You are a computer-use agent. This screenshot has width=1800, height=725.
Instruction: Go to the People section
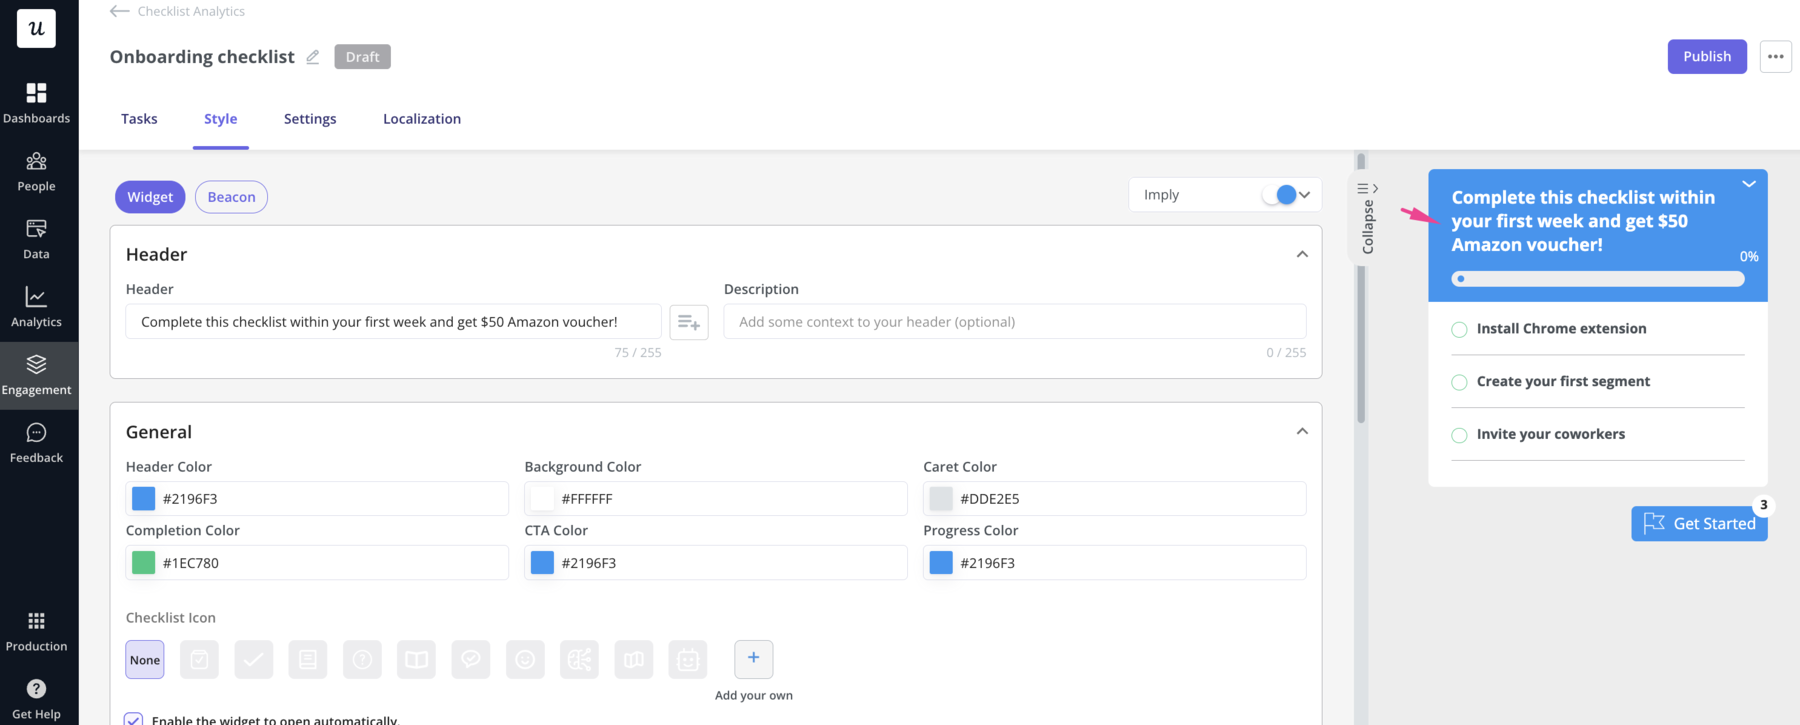tap(36, 171)
